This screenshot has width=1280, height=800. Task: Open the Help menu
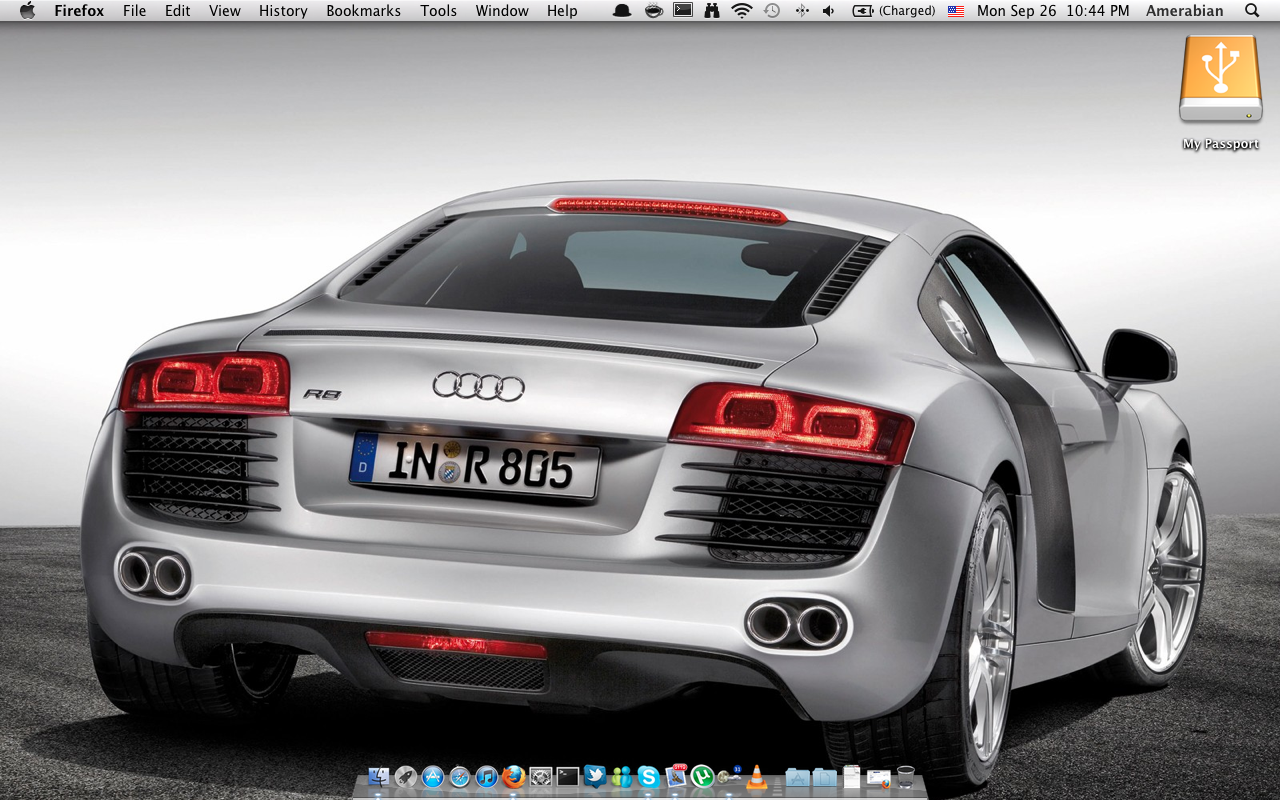click(562, 11)
